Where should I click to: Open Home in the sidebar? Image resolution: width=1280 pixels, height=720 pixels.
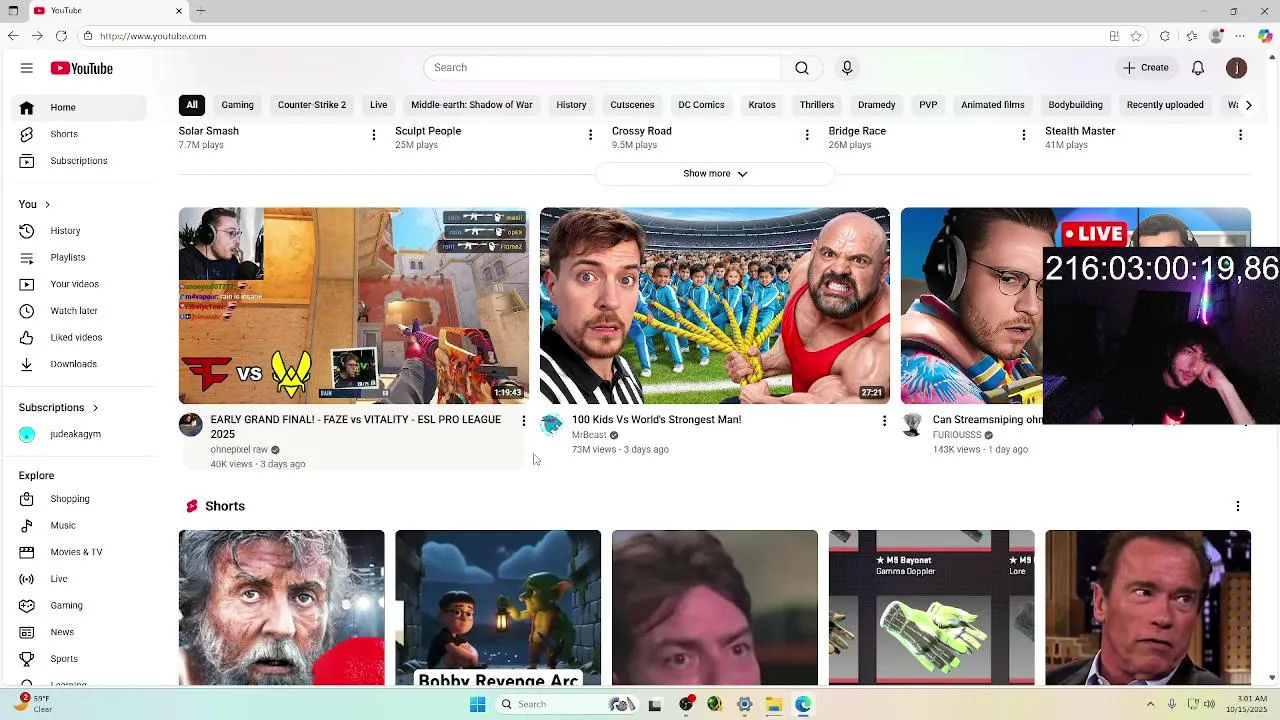pos(80,107)
